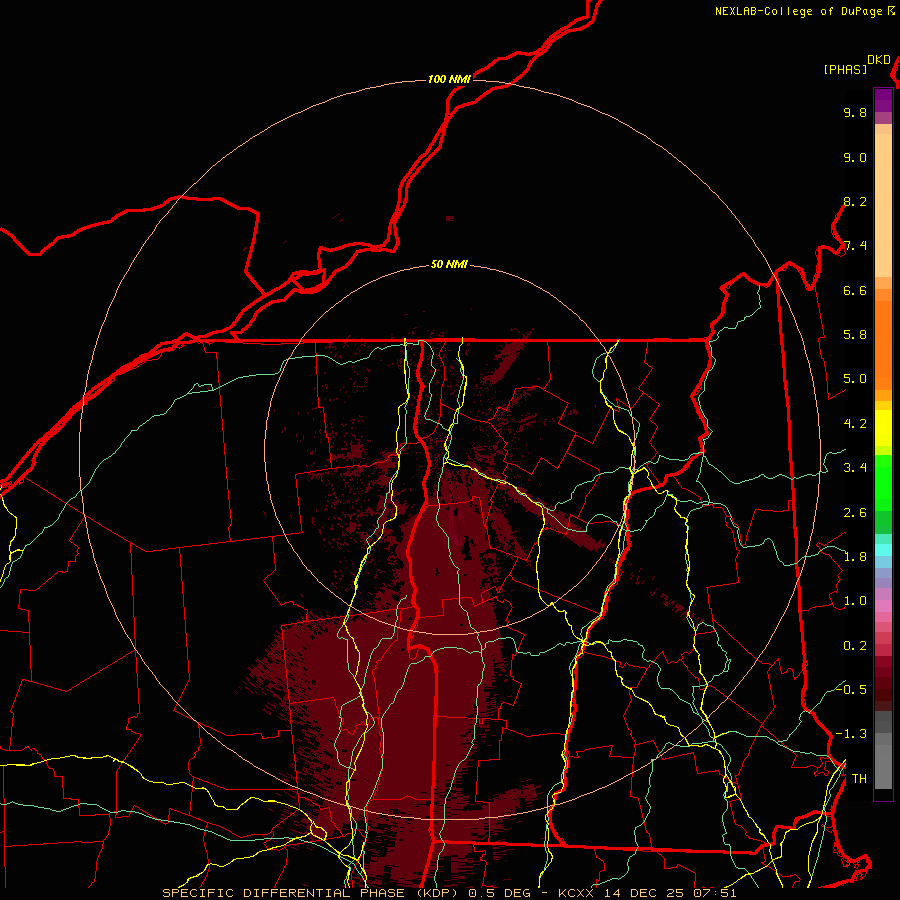Select the 100 NMI range ring label
Image resolution: width=900 pixels, height=900 pixels.
coord(449,79)
